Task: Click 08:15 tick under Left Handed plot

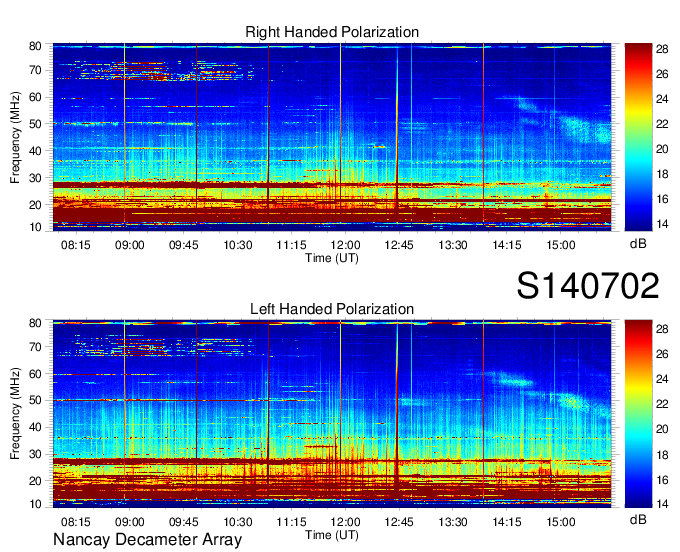Action: point(75,522)
